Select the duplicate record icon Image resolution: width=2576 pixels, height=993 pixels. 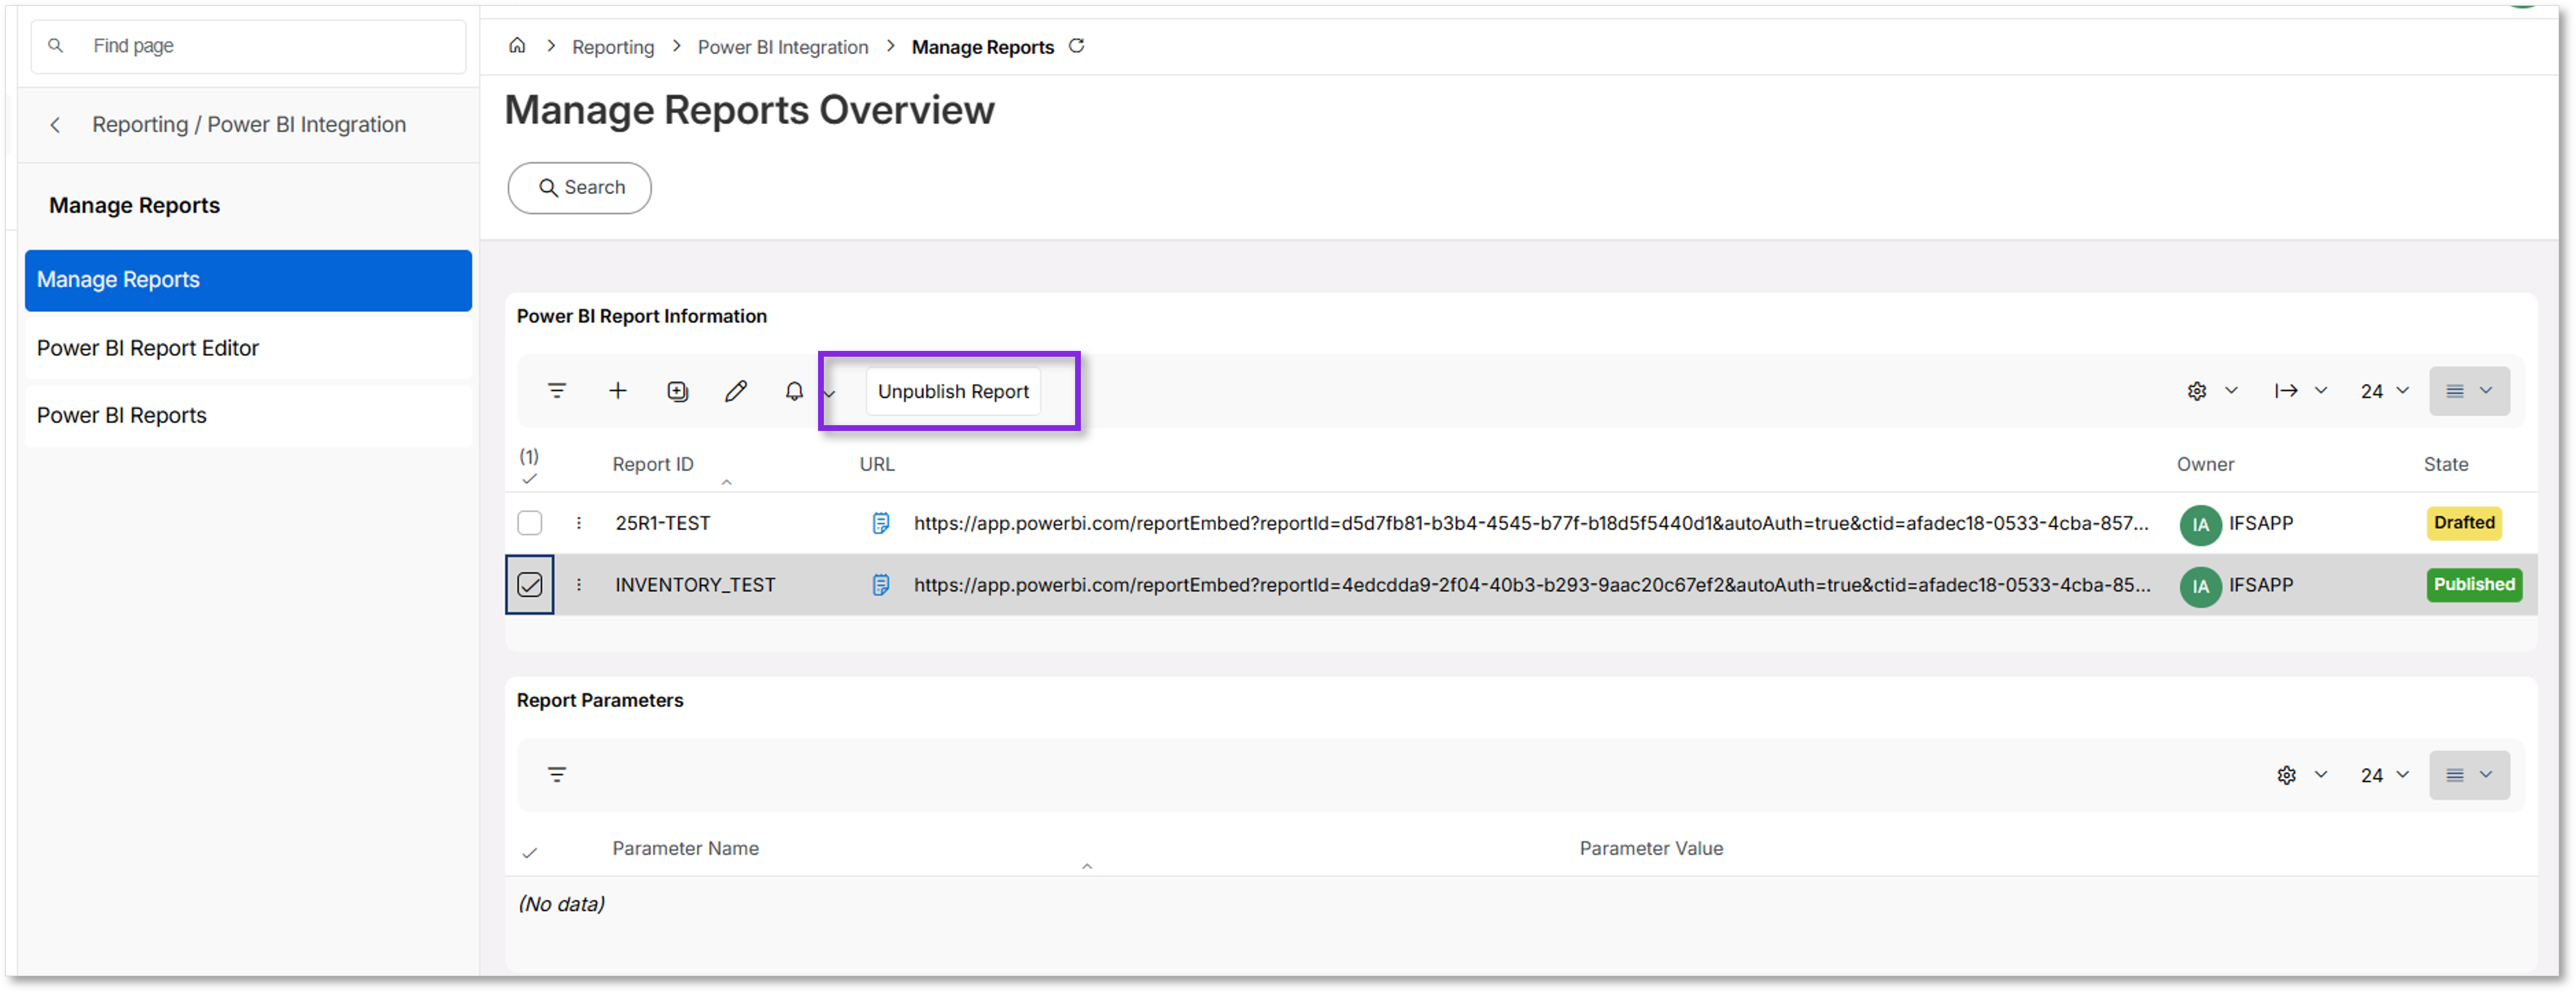coord(677,391)
